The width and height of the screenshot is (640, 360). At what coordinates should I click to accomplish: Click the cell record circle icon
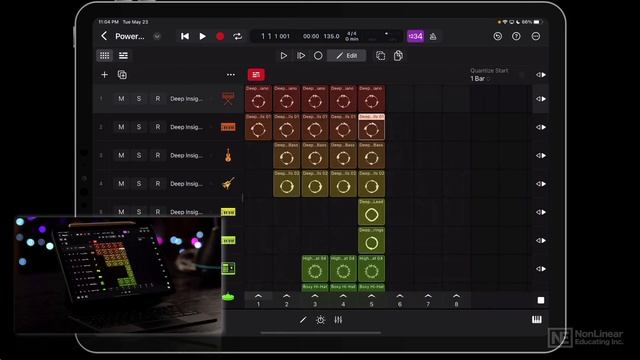point(318,56)
